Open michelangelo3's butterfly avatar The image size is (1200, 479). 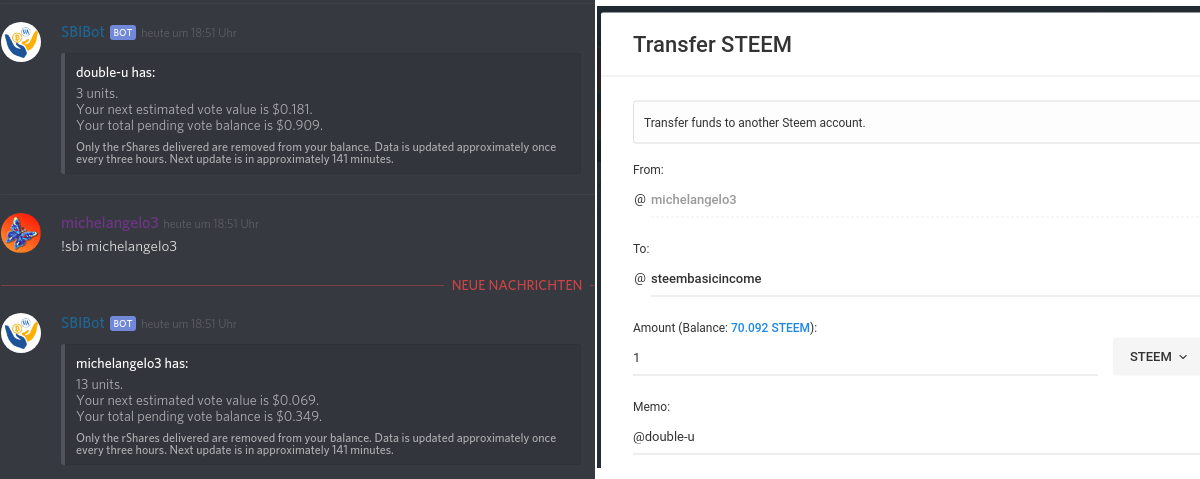click(x=21, y=232)
